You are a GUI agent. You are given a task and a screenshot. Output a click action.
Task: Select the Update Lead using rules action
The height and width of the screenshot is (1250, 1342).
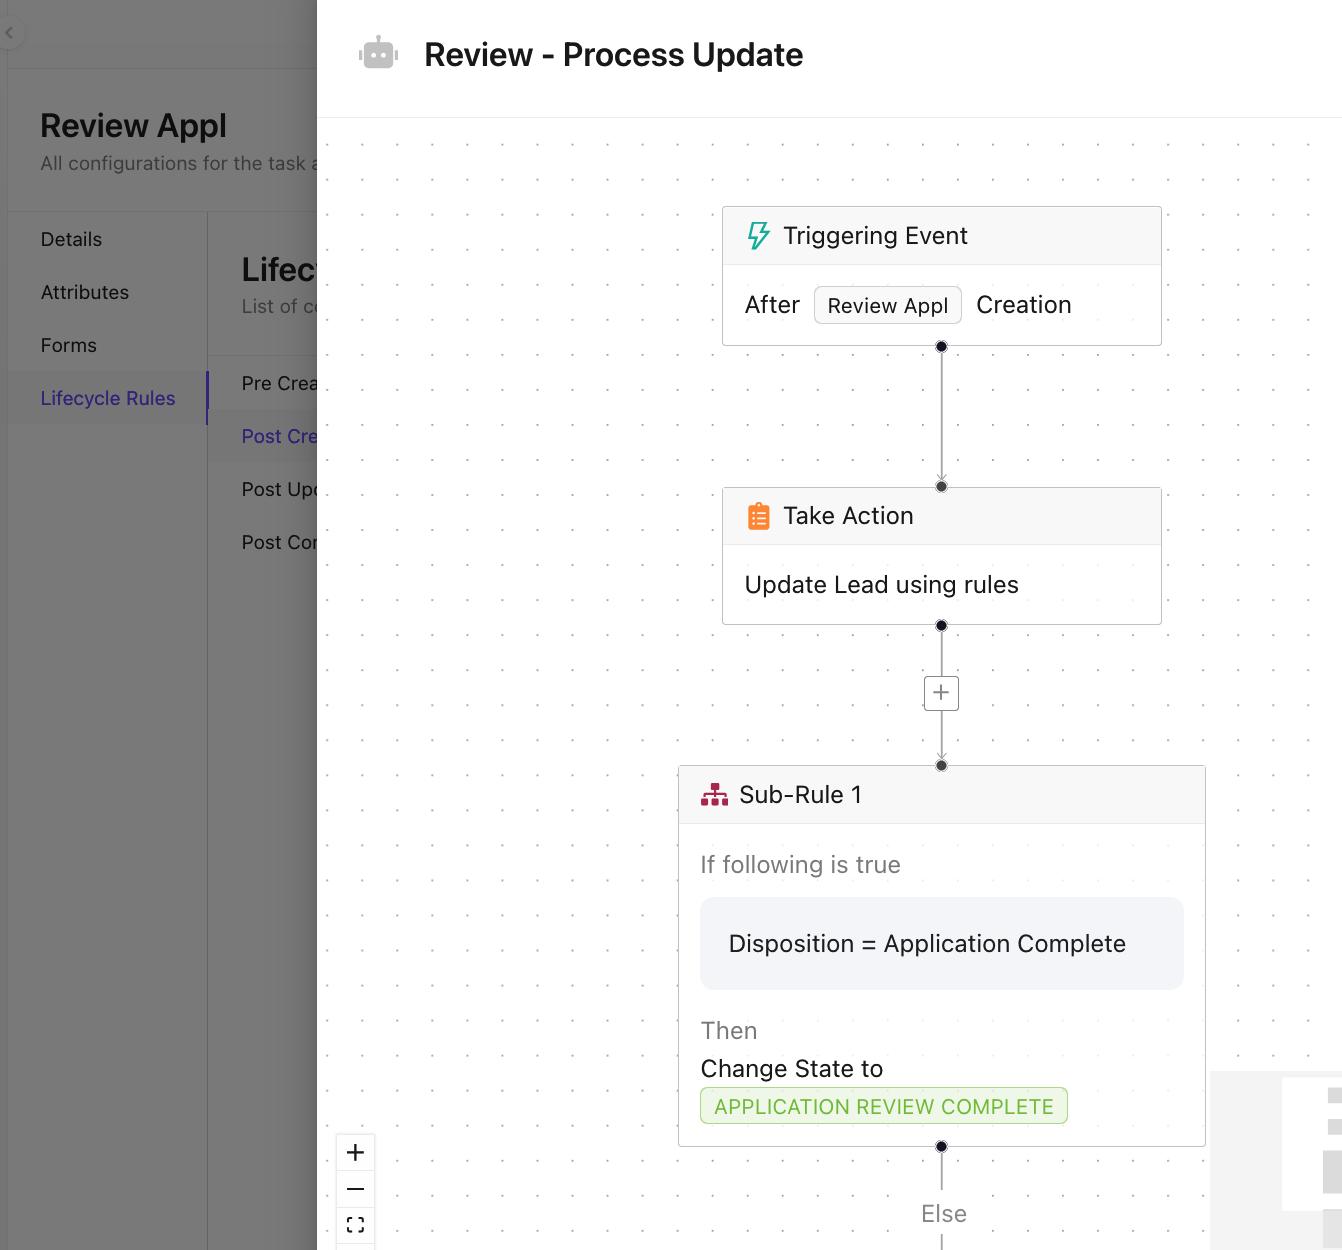click(x=882, y=585)
